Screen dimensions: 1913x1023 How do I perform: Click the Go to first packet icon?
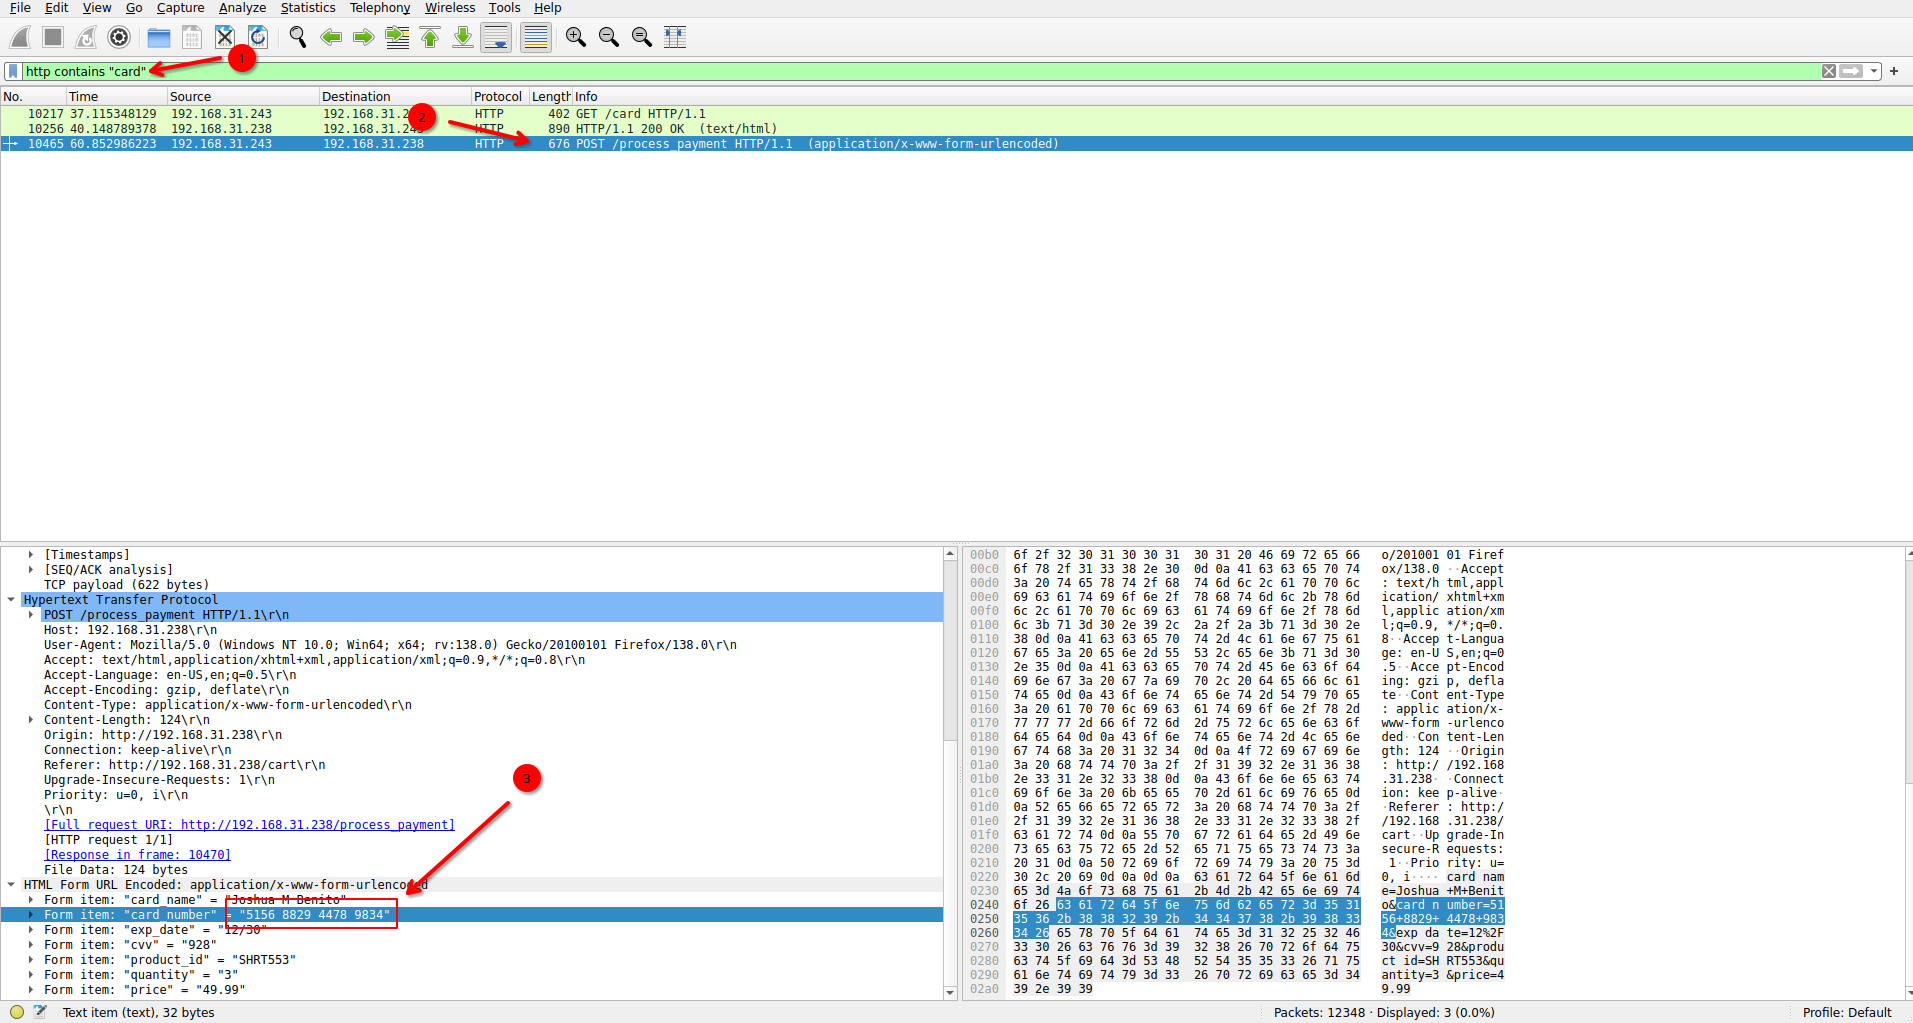click(x=430, y=38)
